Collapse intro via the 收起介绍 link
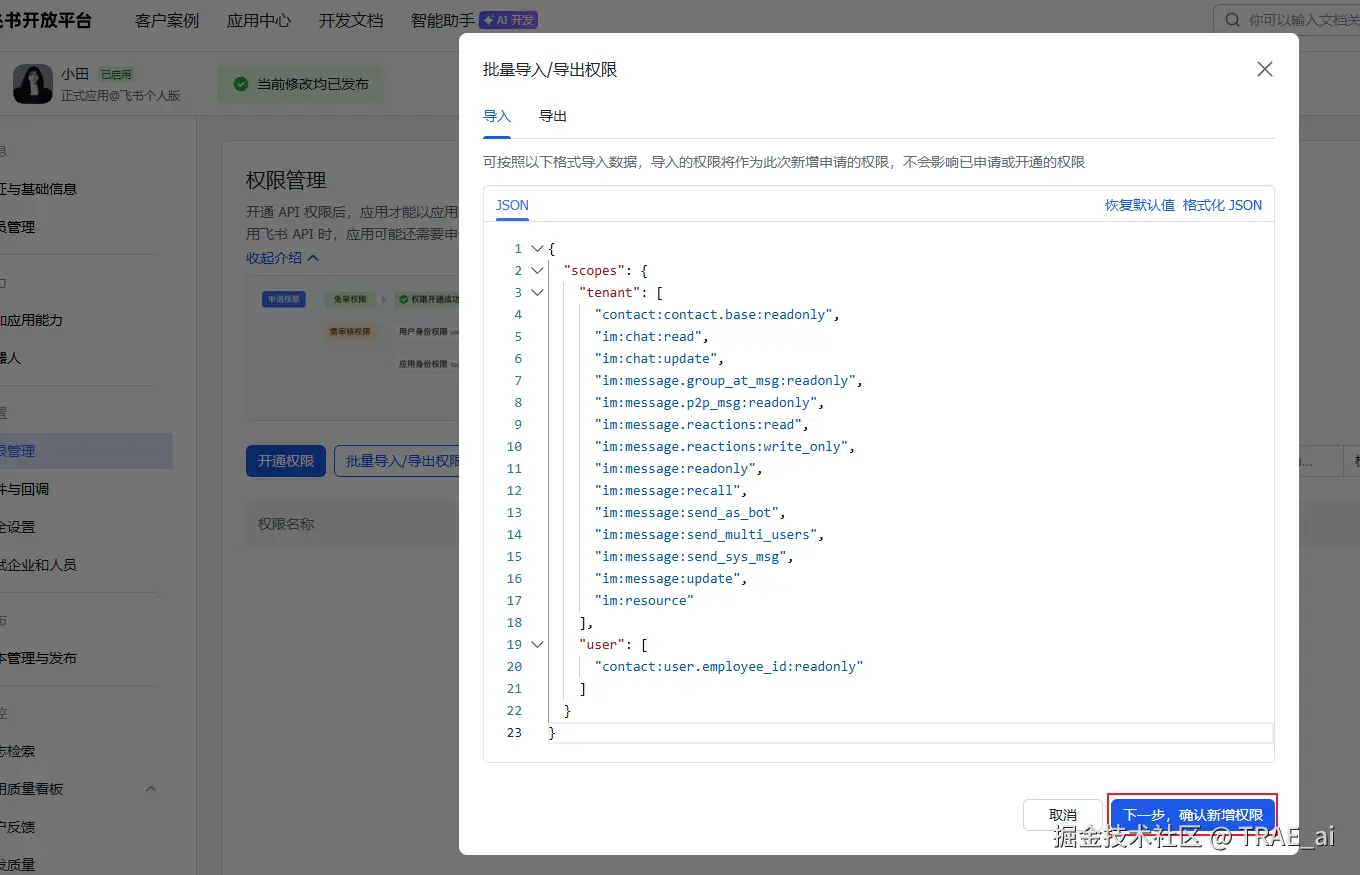Viewport: 1360px width, 875px height. coord(283,257)
